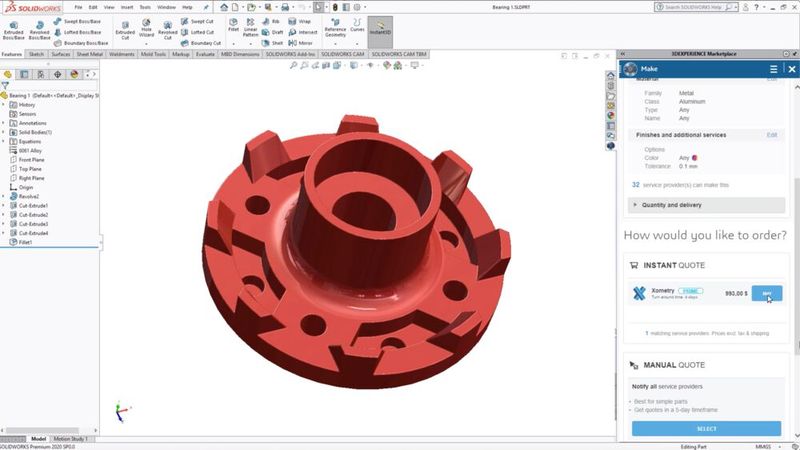Click SELECT under Manual Quote
800x450 pixels.
tap(706, 428)
